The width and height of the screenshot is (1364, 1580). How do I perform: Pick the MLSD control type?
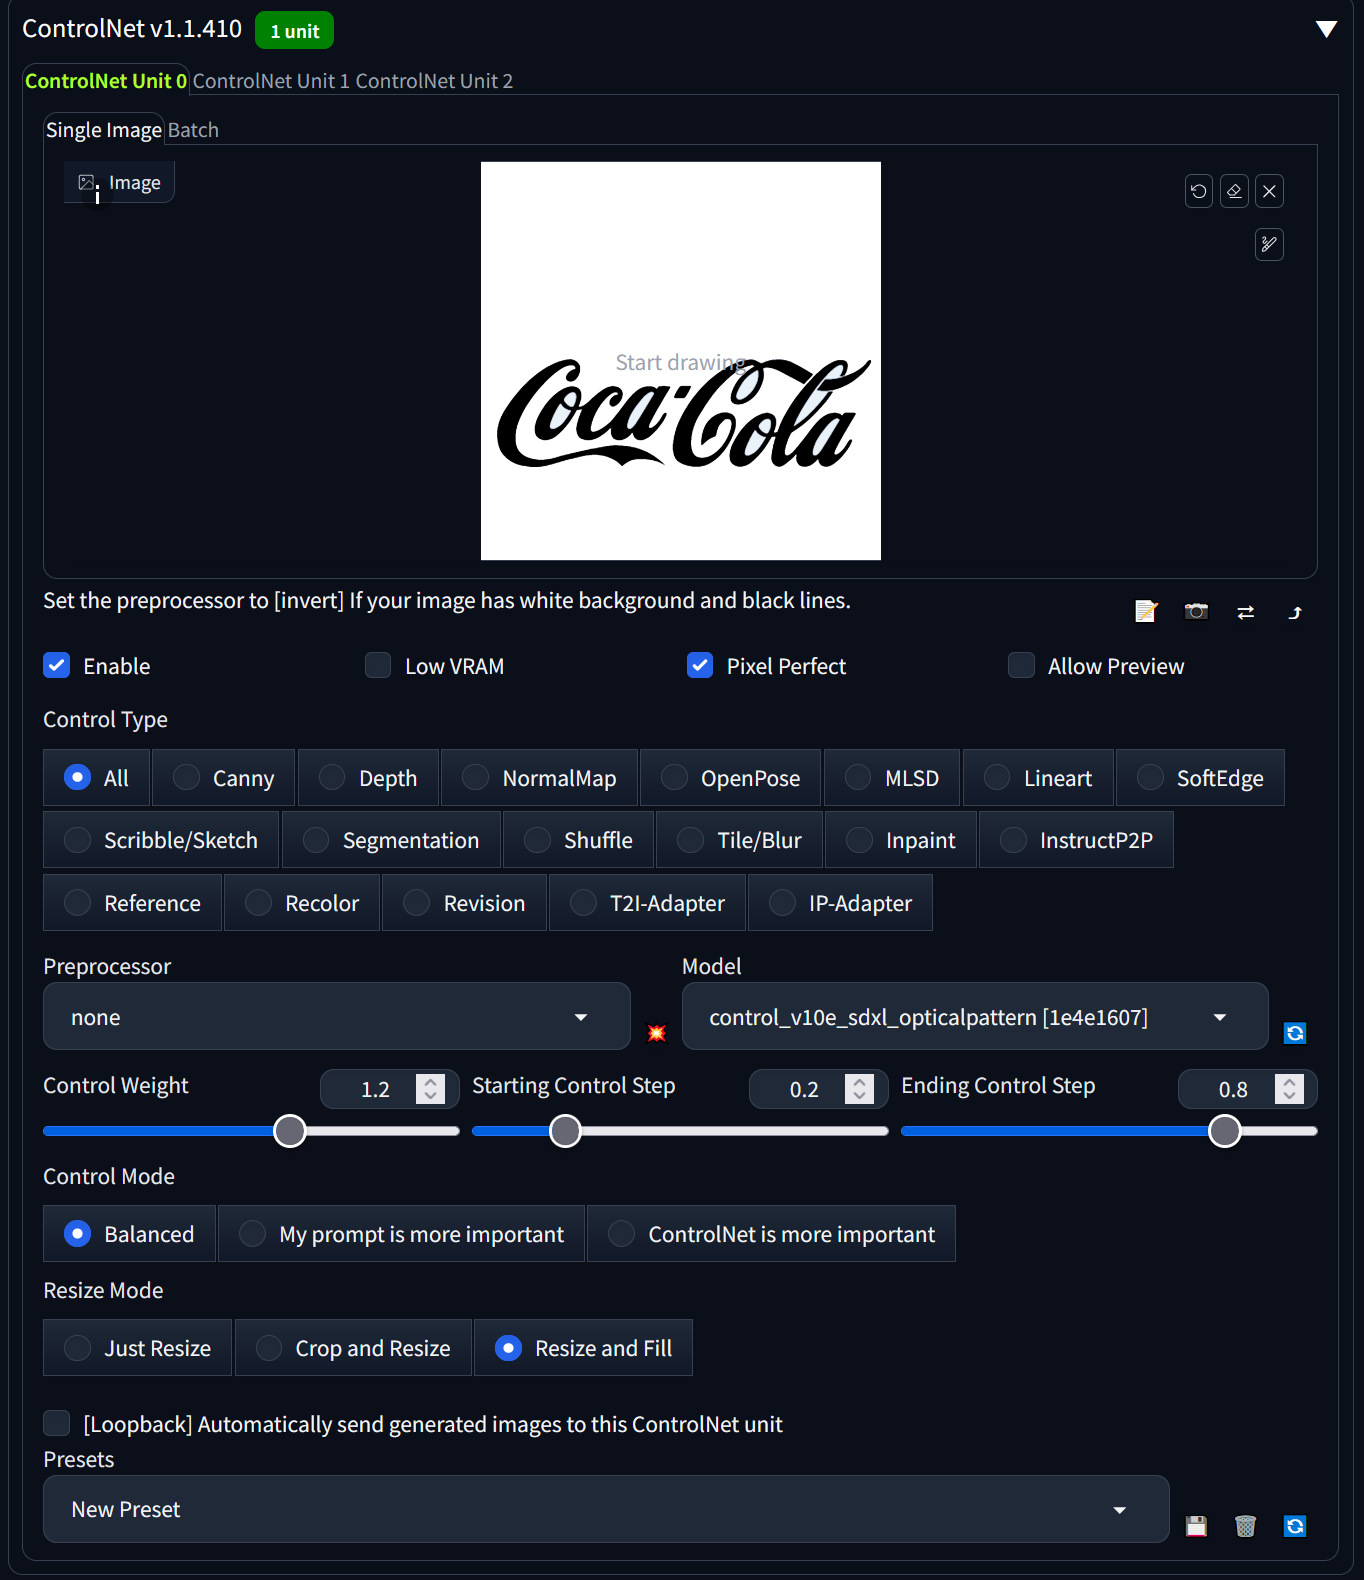pos(892,777)
